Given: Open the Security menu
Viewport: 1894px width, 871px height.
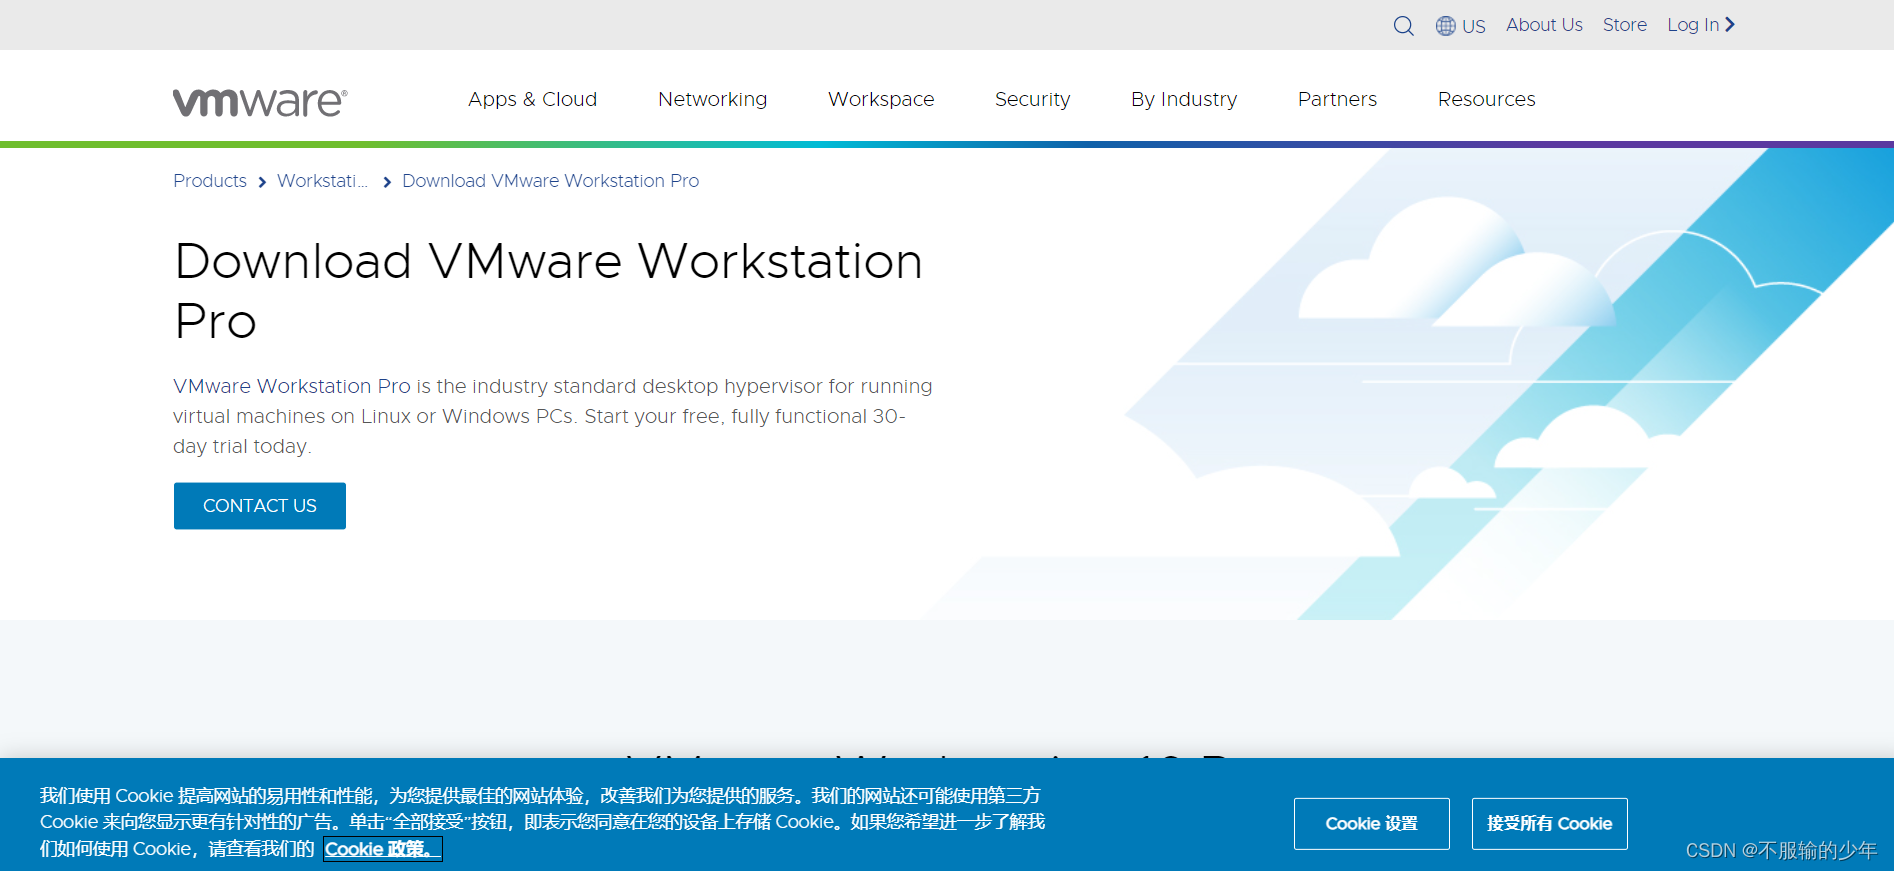Looking at the screenshot, I should 1032,99.
